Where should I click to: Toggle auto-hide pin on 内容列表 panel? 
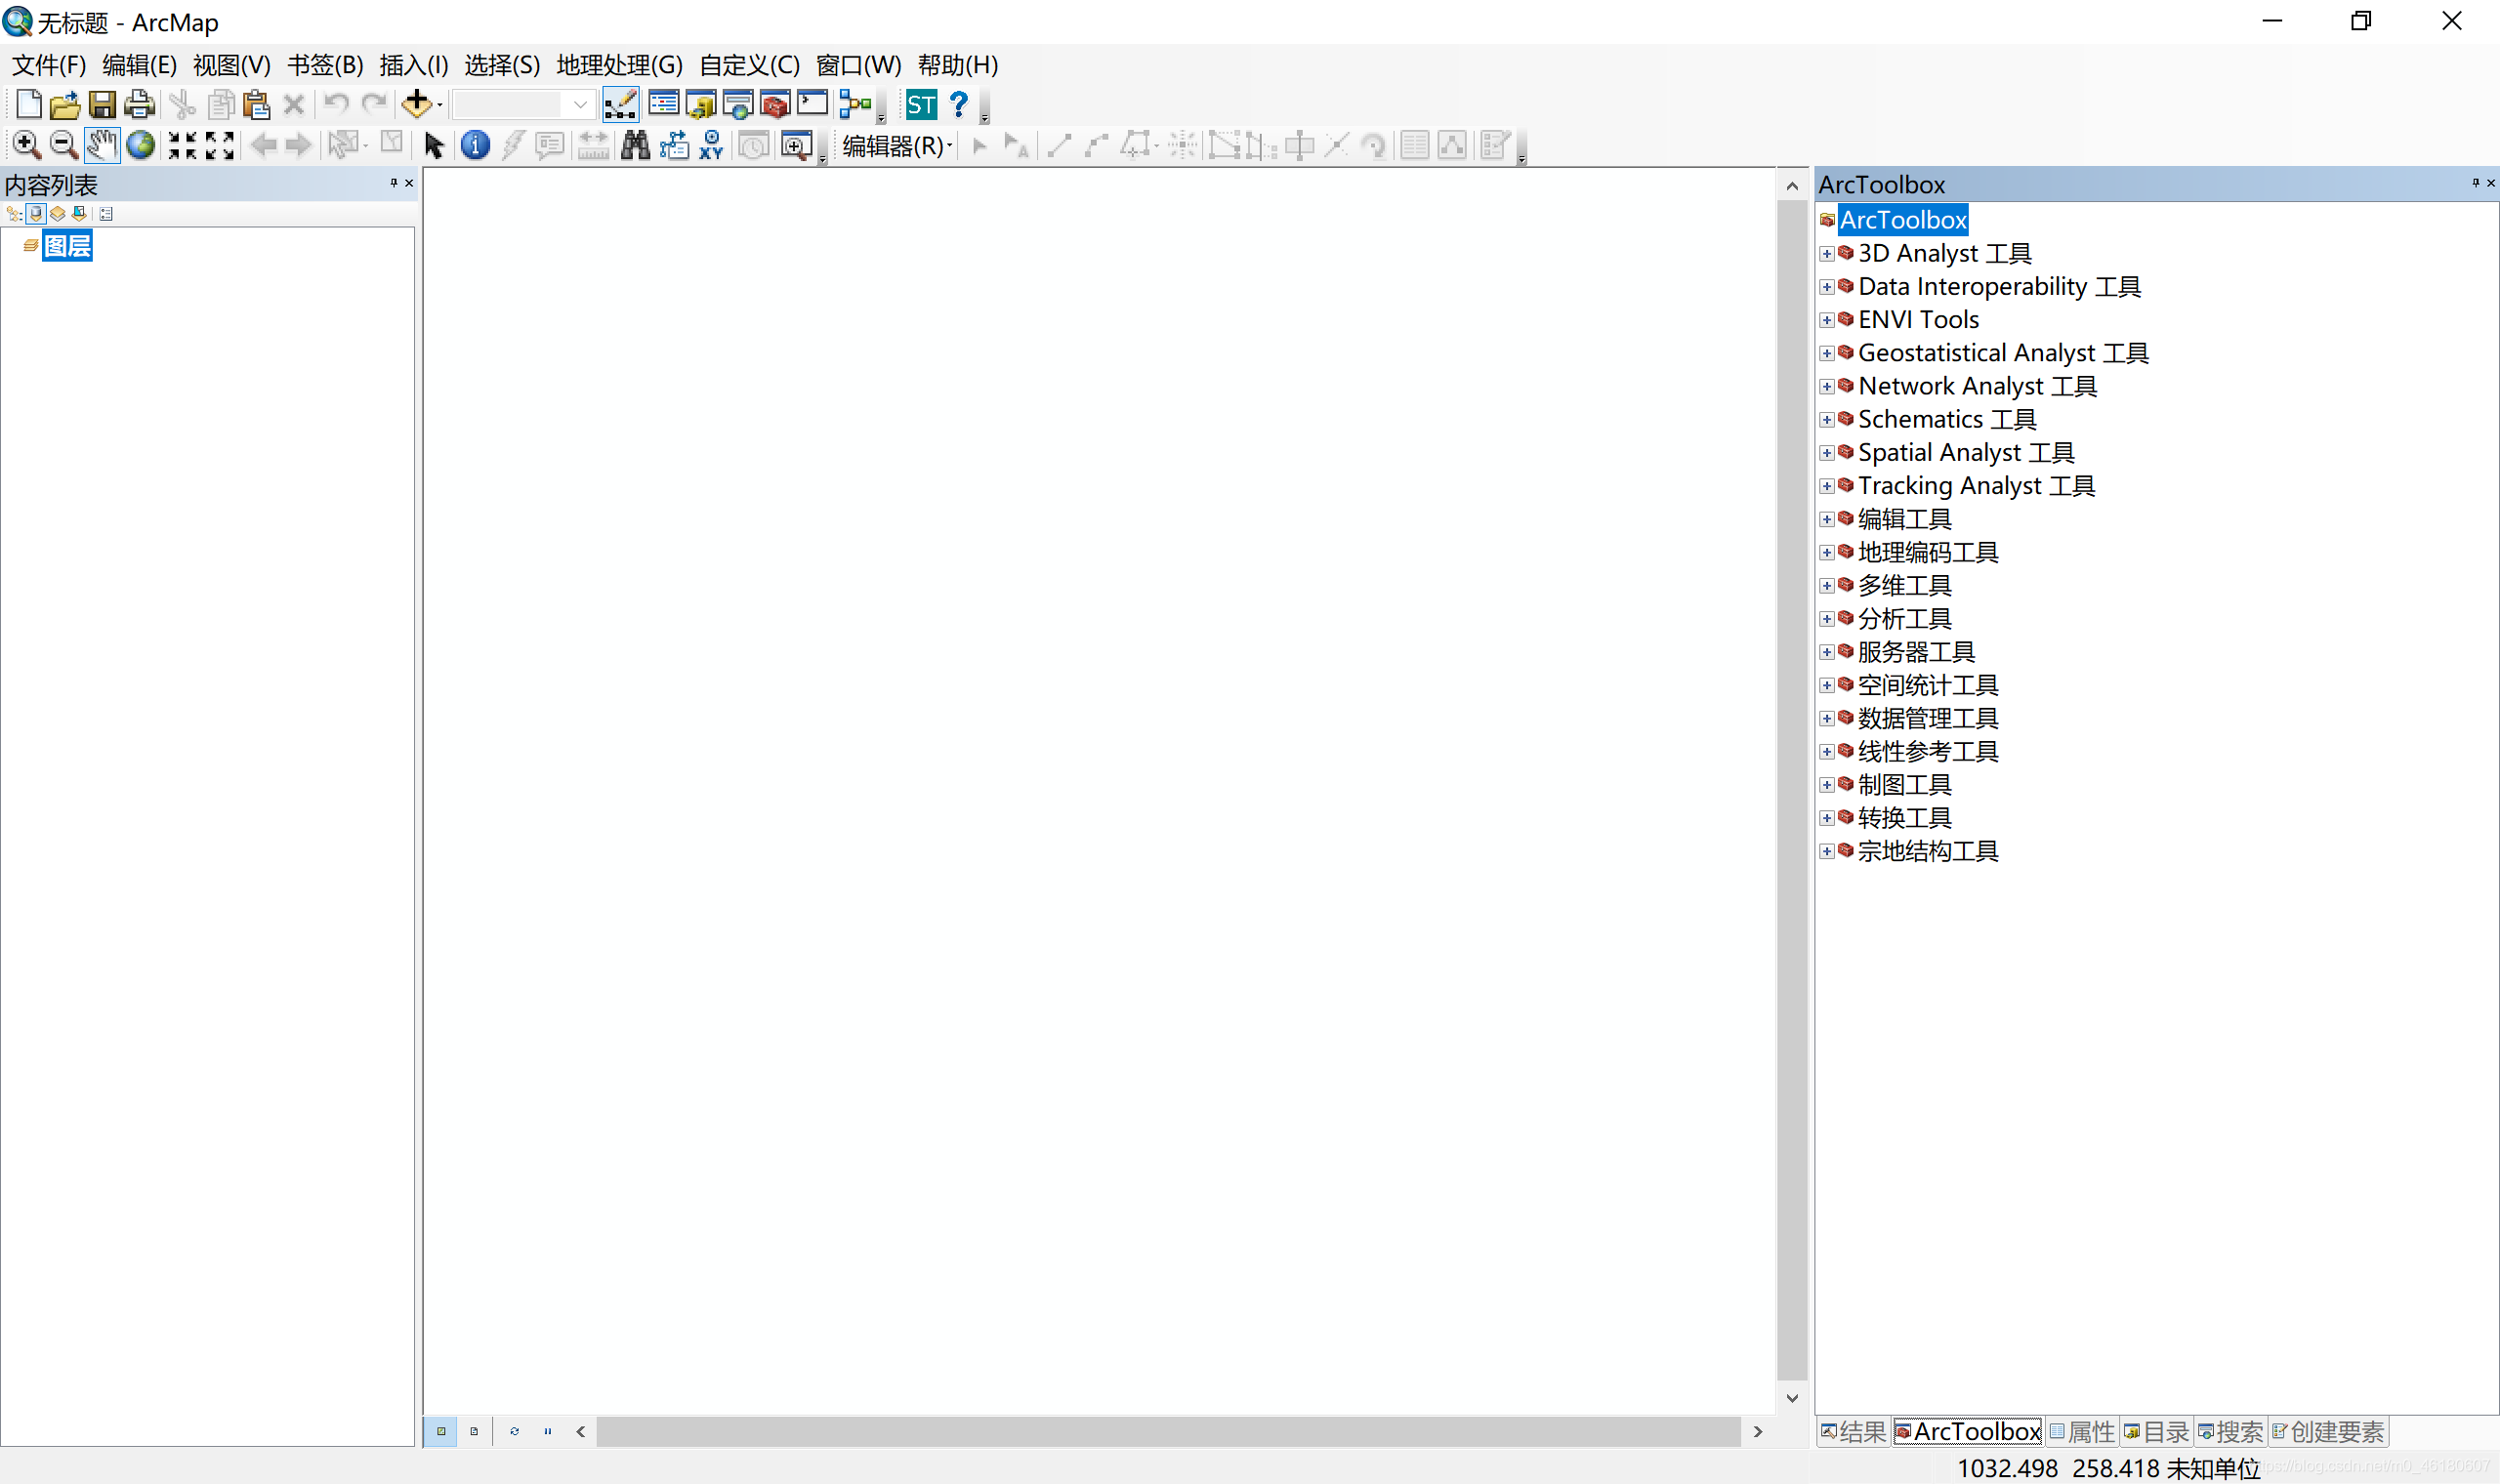[394, 183]
